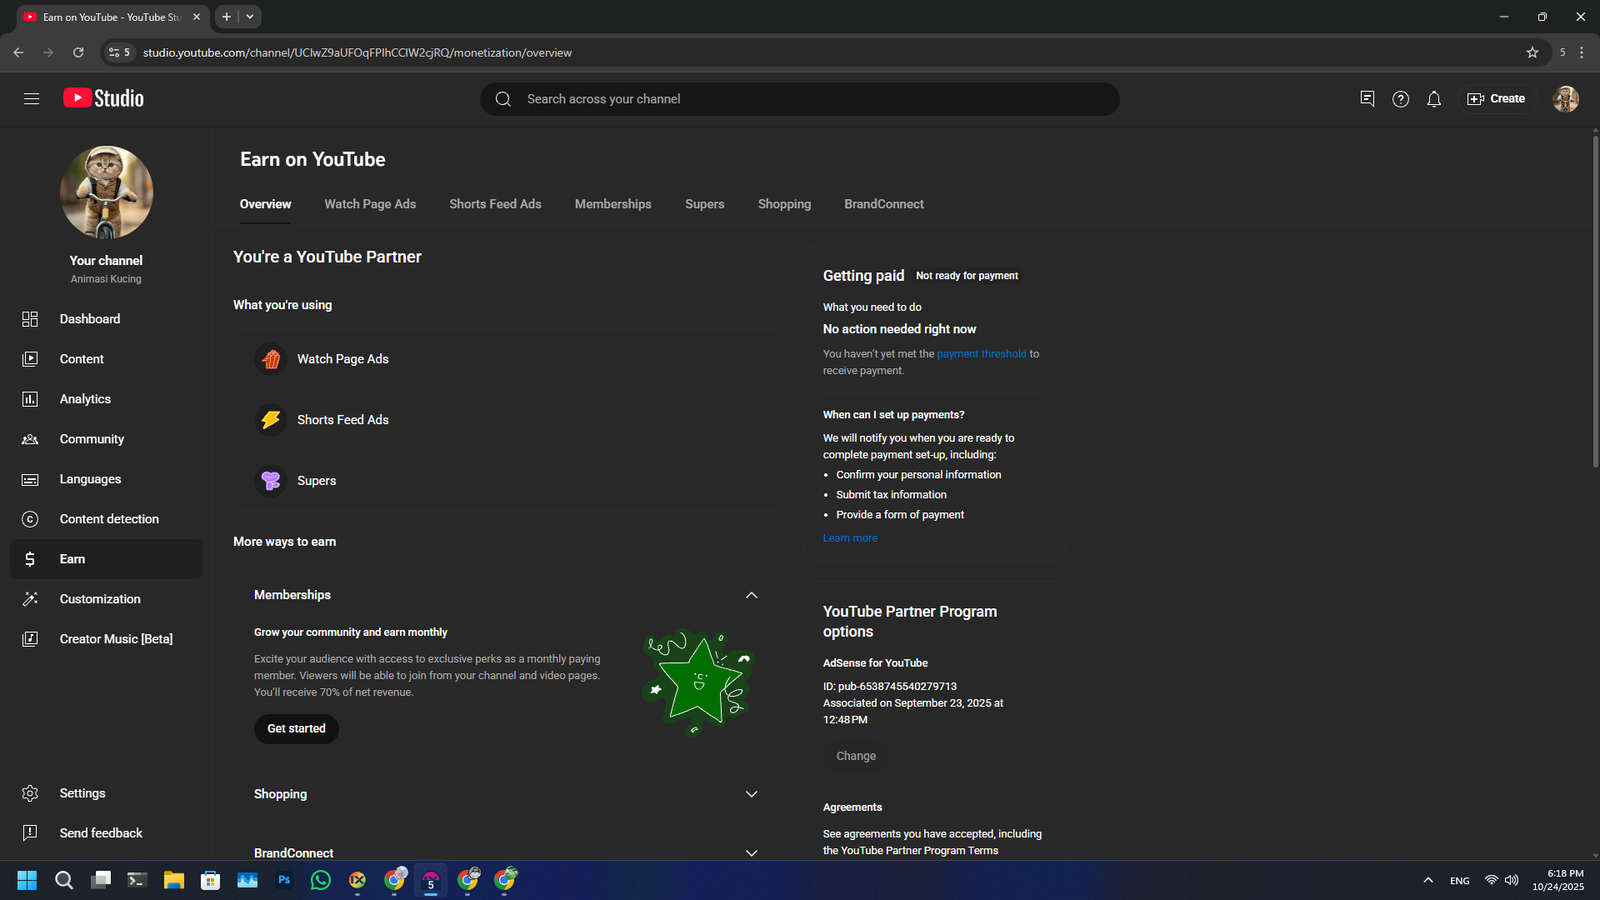Open Customization in the sidebar
The width and height of the screenshot is (1600, 900).
click(x=100, y=599)
